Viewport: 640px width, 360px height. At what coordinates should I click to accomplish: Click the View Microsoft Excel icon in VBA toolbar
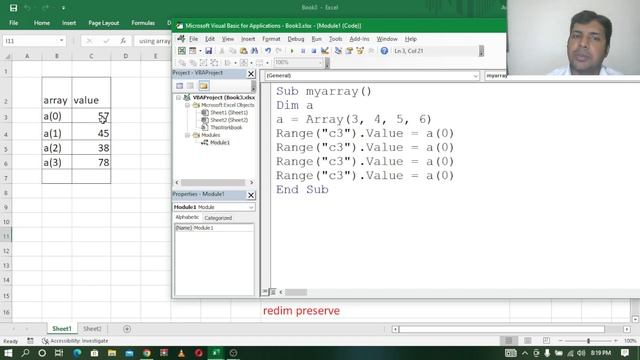(x=182, y=51)
